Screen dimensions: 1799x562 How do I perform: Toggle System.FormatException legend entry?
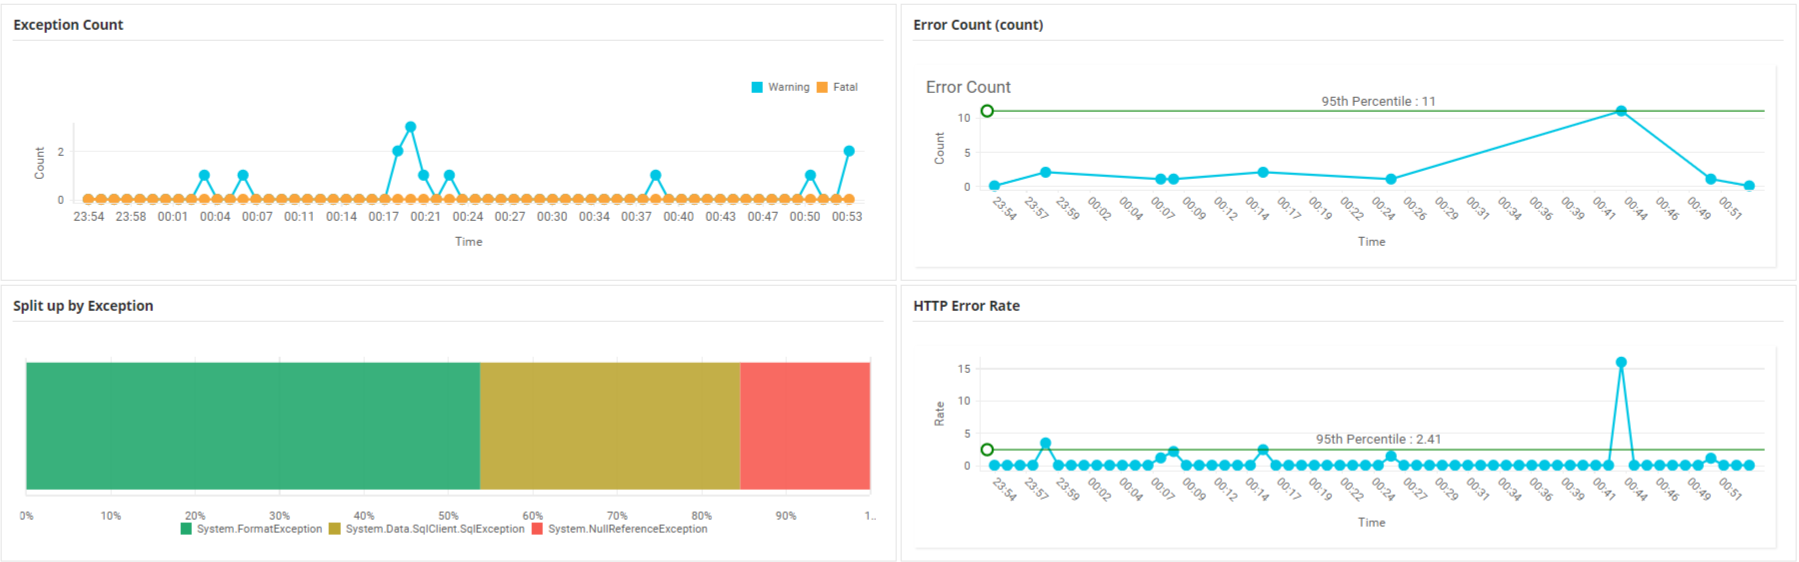tap(251, 529)
